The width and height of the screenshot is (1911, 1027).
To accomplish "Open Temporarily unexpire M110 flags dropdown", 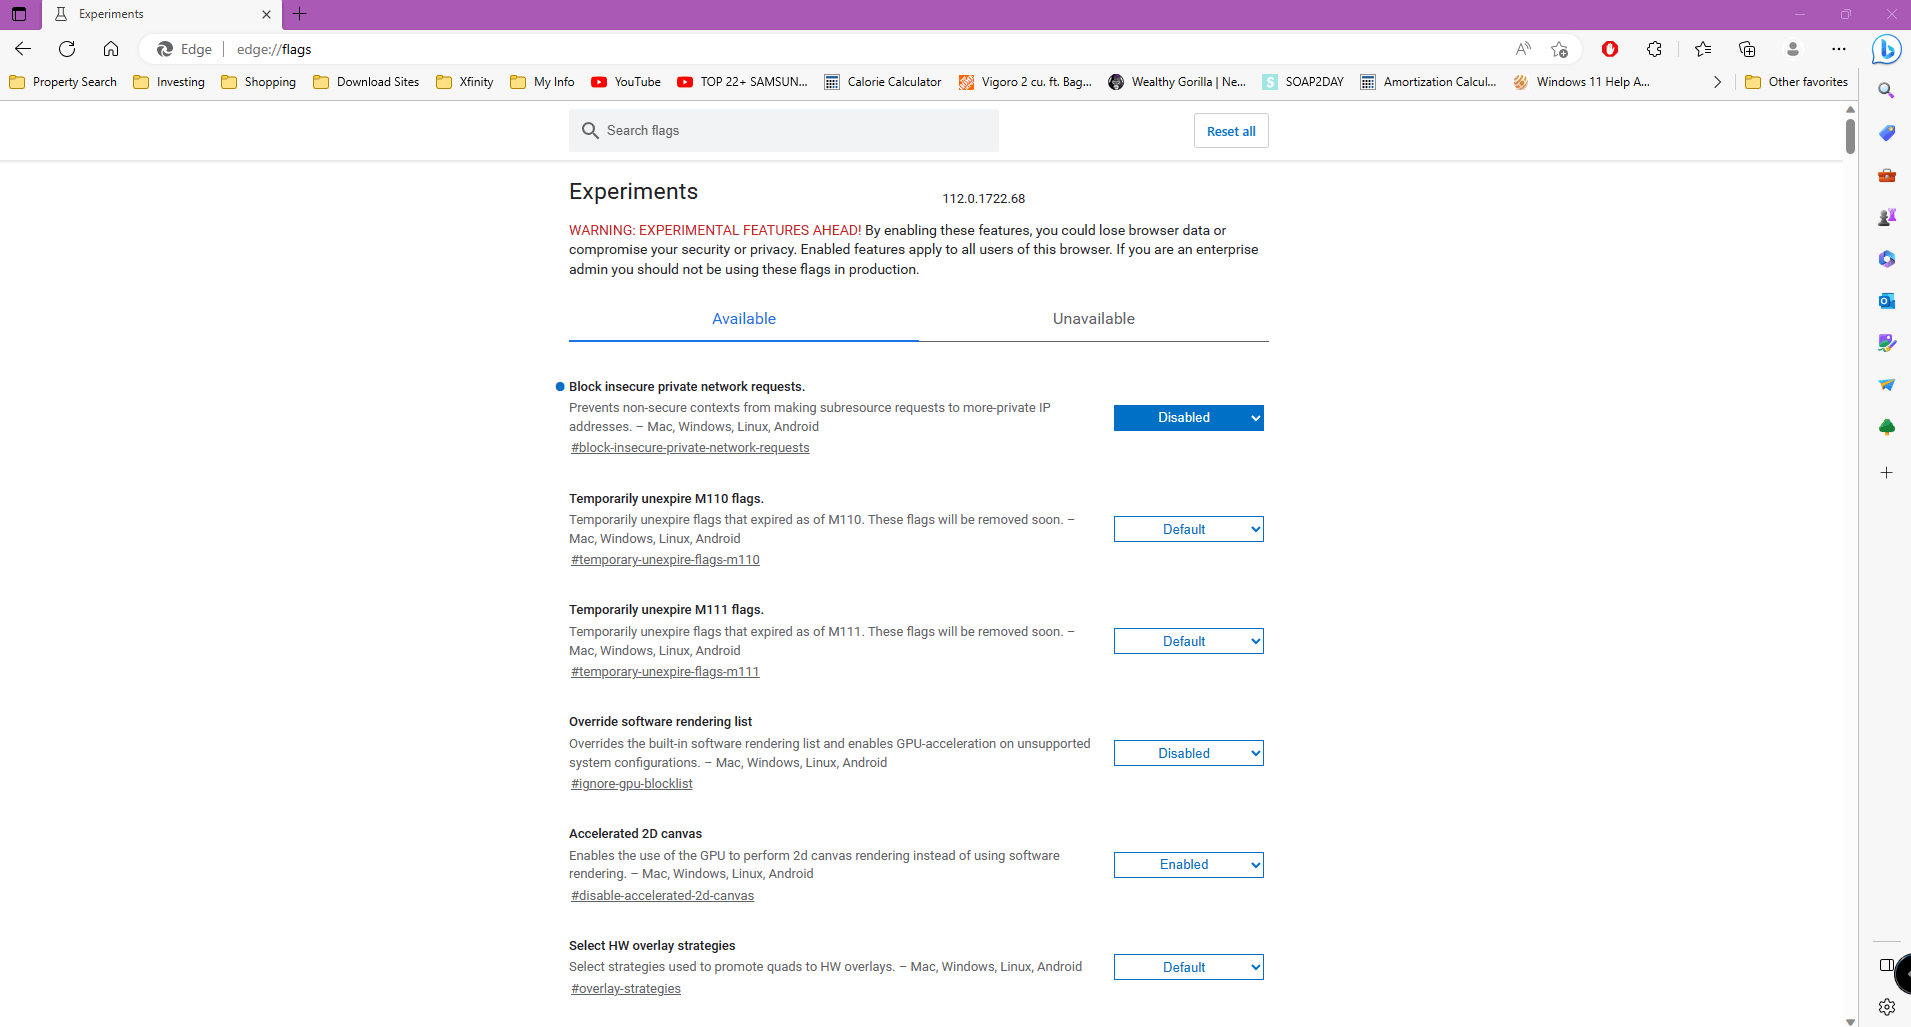I will tap(1189, 529).
